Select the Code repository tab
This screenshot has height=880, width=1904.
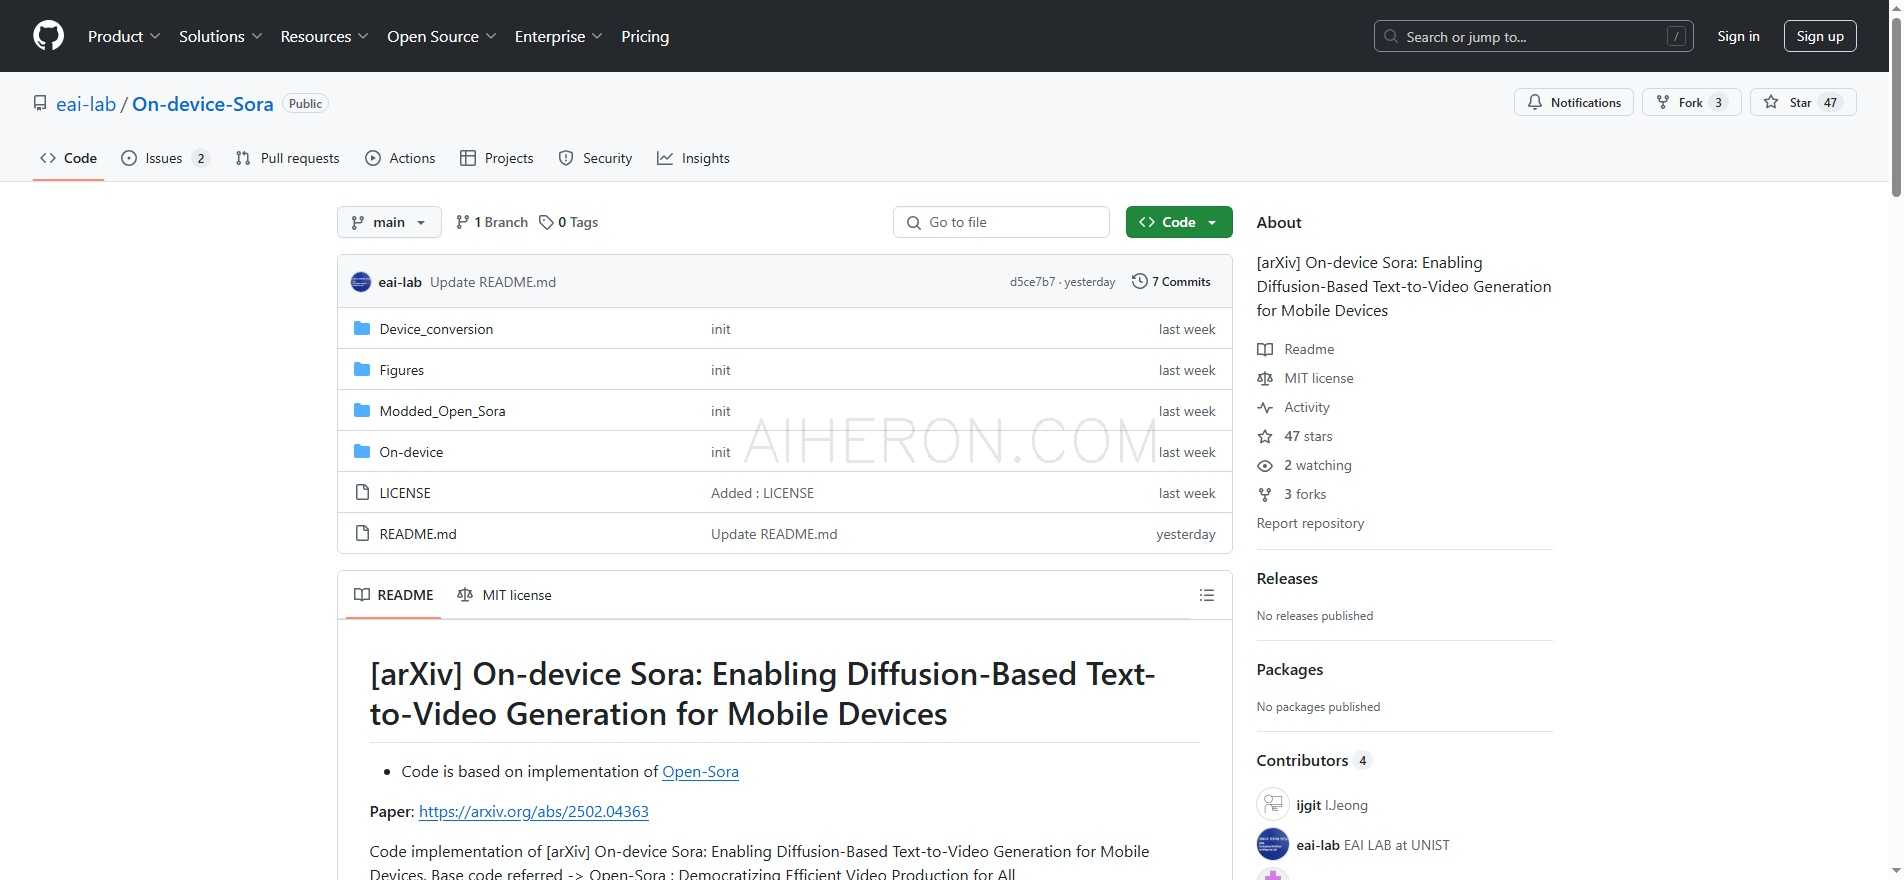[x=68, y=158]
